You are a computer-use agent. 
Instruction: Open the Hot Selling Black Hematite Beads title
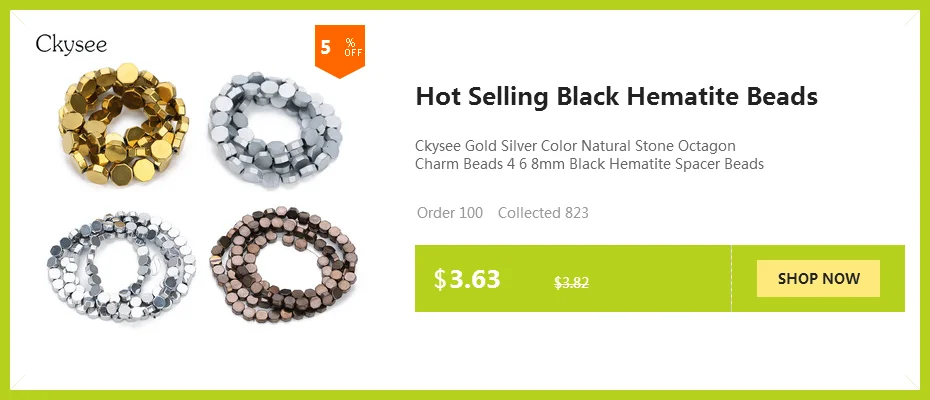coord(616,97)
